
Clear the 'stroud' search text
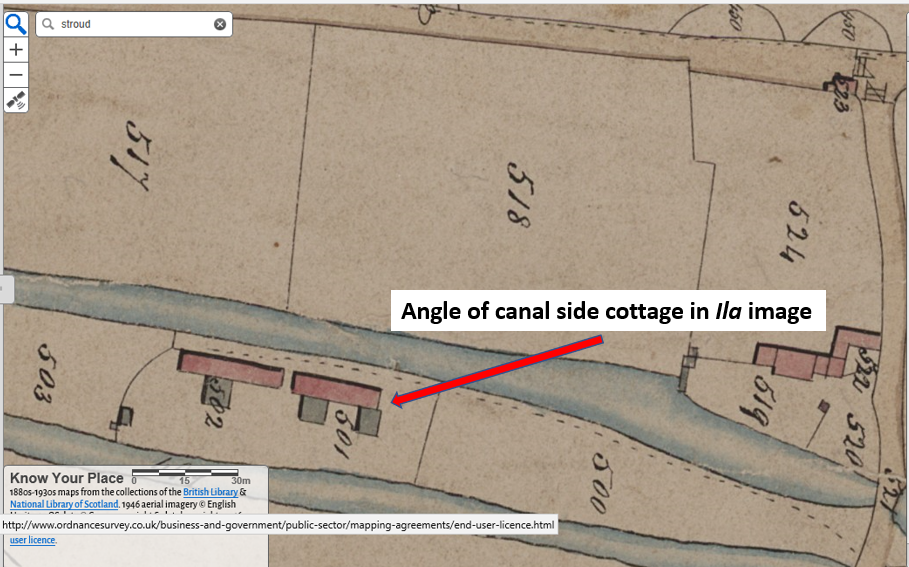point(220,24)
